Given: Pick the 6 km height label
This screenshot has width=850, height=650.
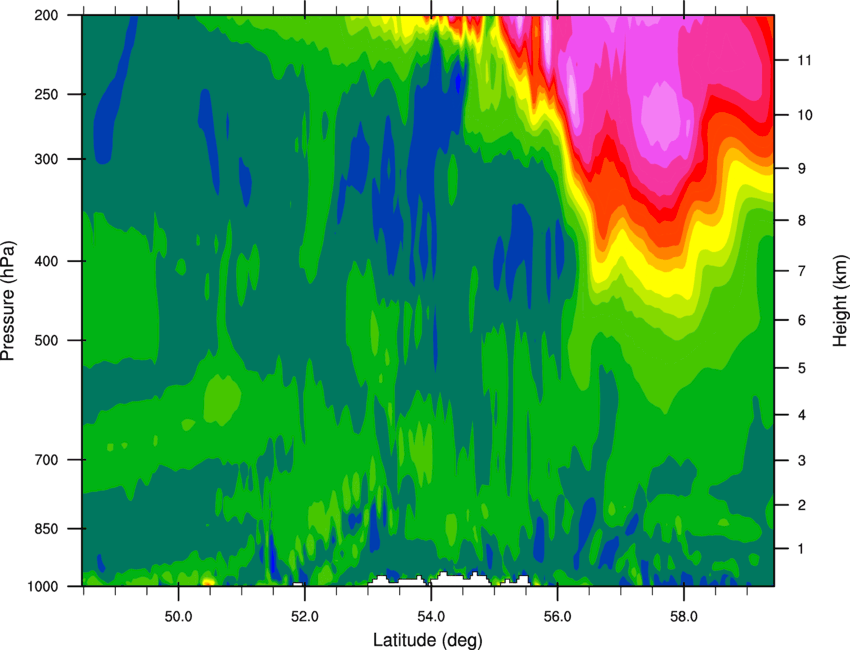Looking at the screenshot, I should (x=801, y=320).
